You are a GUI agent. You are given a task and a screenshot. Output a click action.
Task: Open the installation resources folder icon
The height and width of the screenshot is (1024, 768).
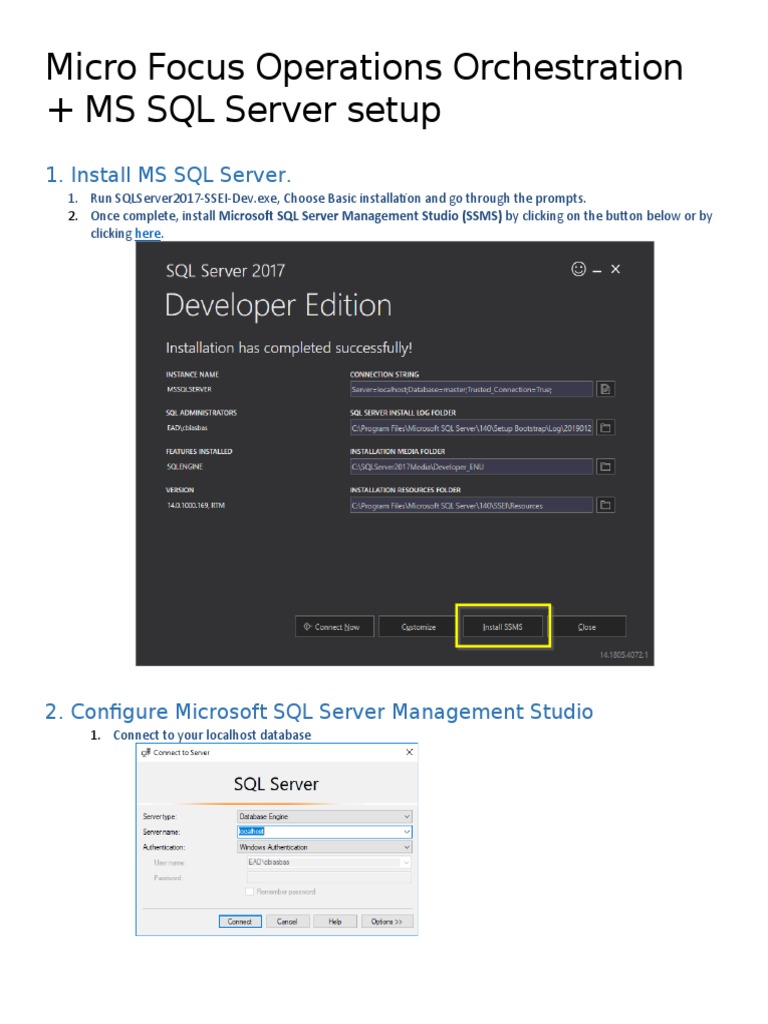[606, 506]
